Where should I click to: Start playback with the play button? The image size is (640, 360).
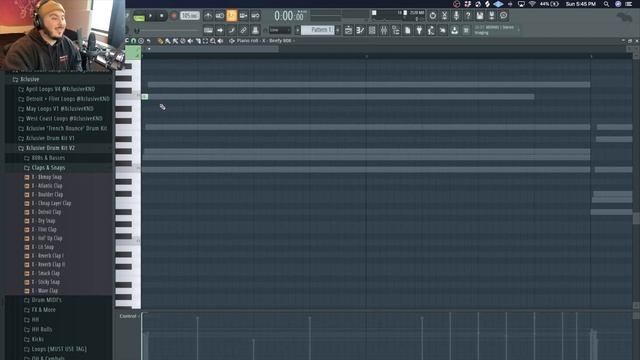click(x=151, y=16)
